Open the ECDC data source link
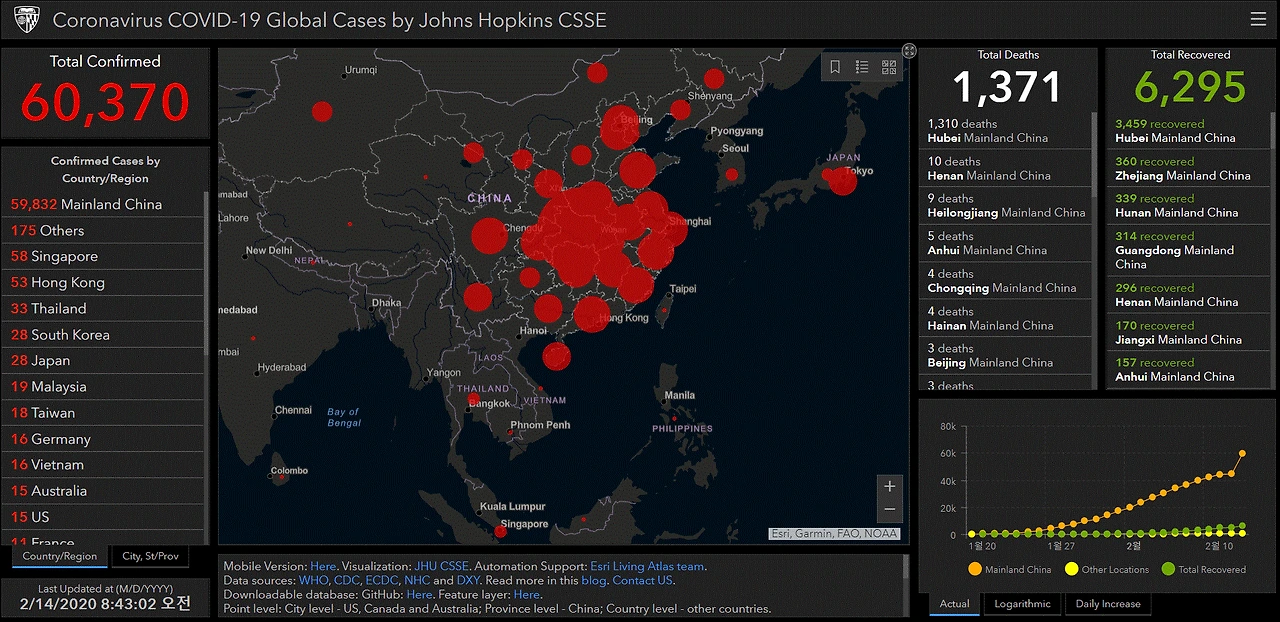This screenshot has width=1280, height=622. tap(382, 580)
